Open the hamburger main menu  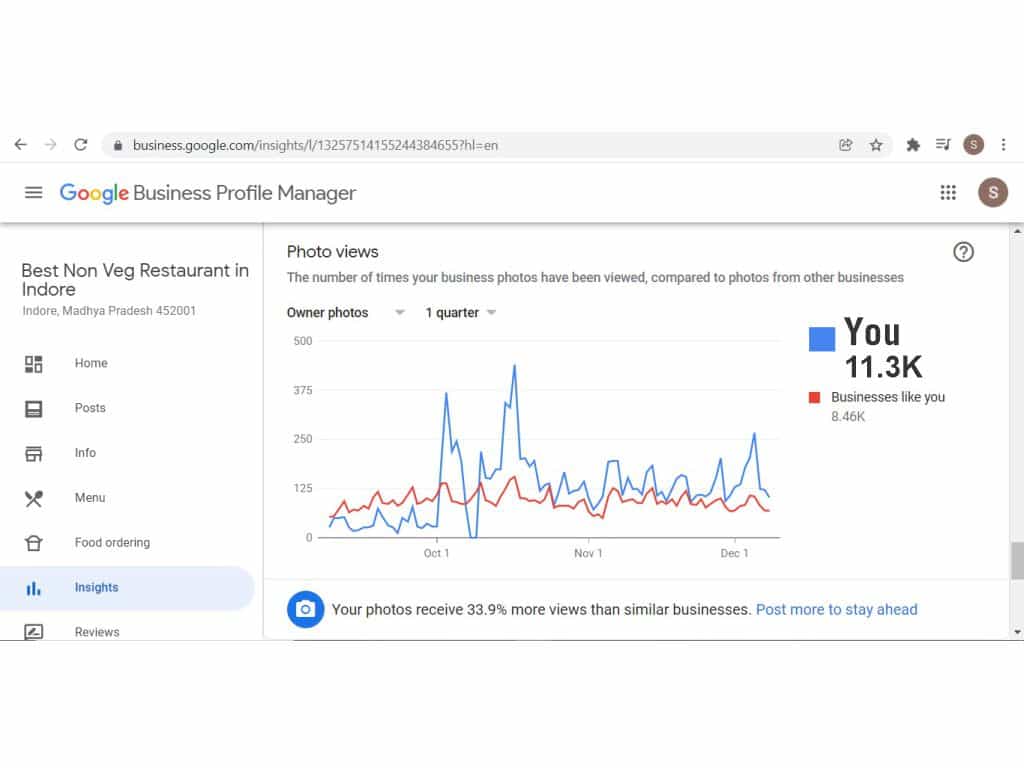pos(34,193)
